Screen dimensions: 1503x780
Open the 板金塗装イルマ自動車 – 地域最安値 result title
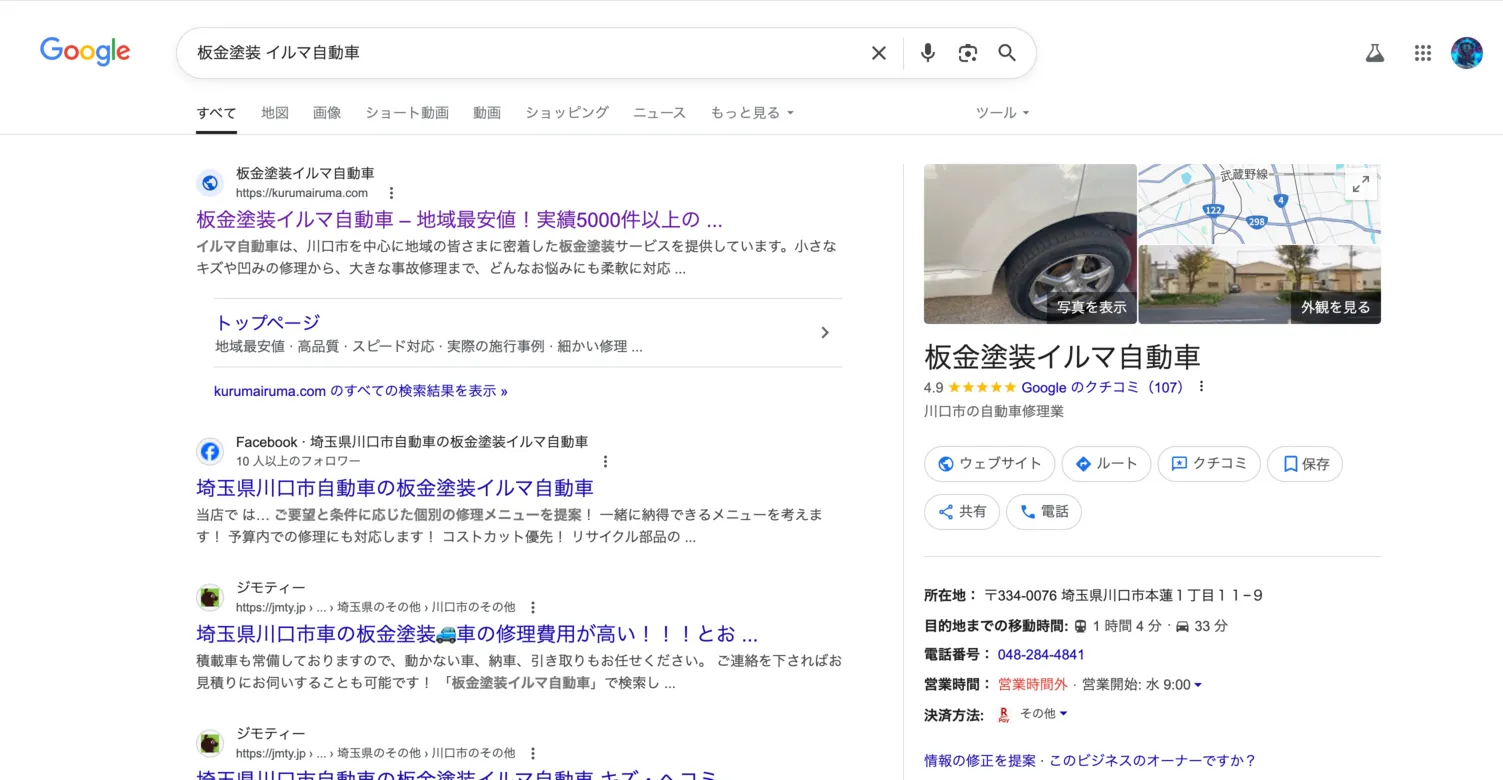459,220
